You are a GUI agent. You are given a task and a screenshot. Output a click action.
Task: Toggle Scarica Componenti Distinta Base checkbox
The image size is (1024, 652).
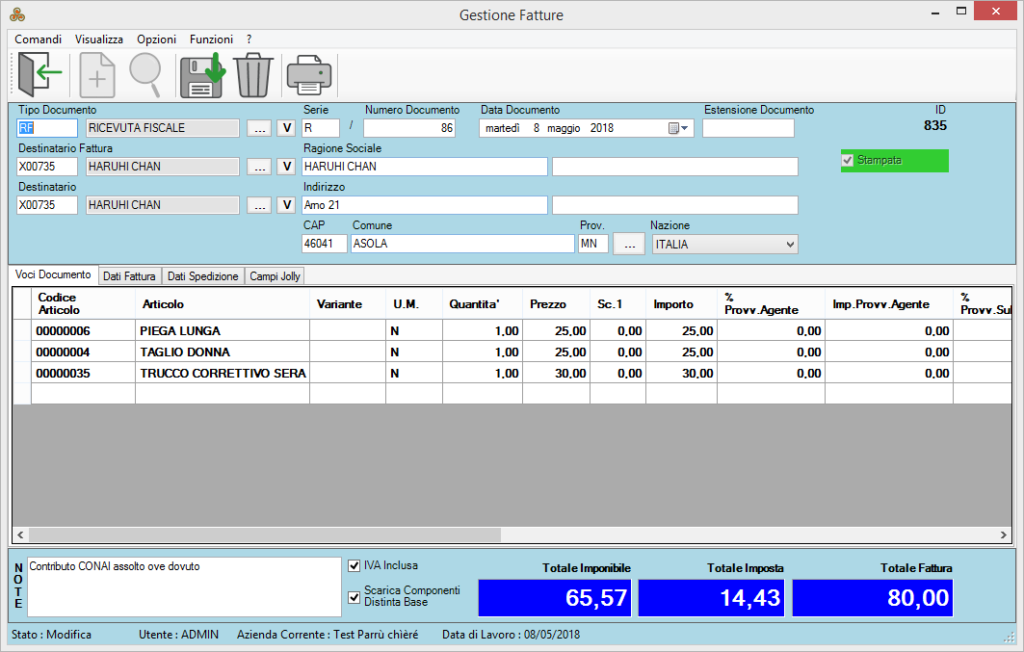[353, 597]
